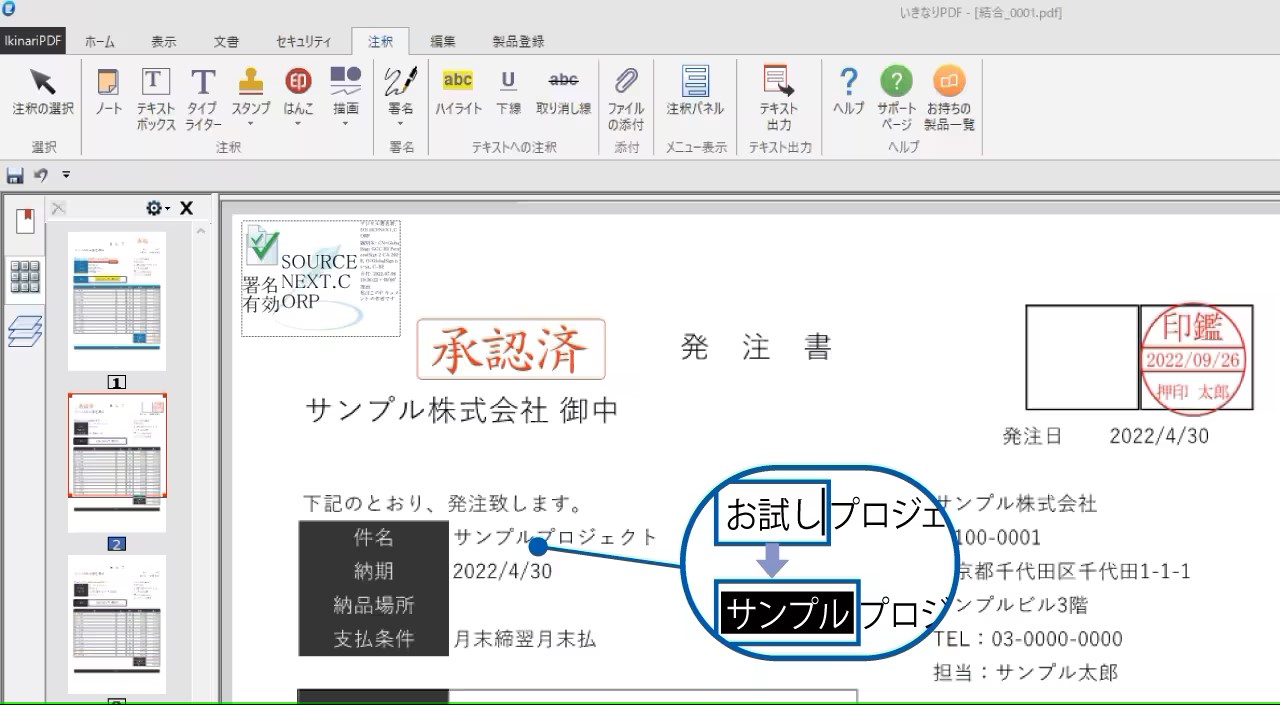Attach a file with ファイルの添付
1280x705 pixels.
625,95
